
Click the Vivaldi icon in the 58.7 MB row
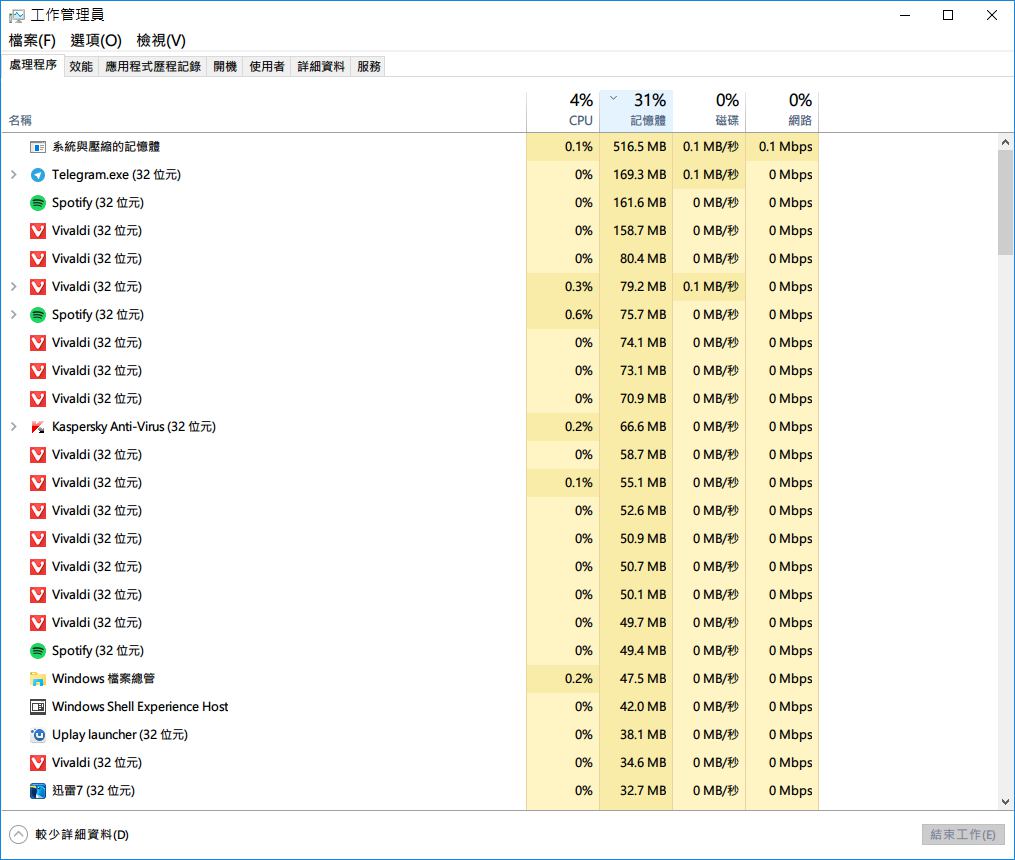38,455
